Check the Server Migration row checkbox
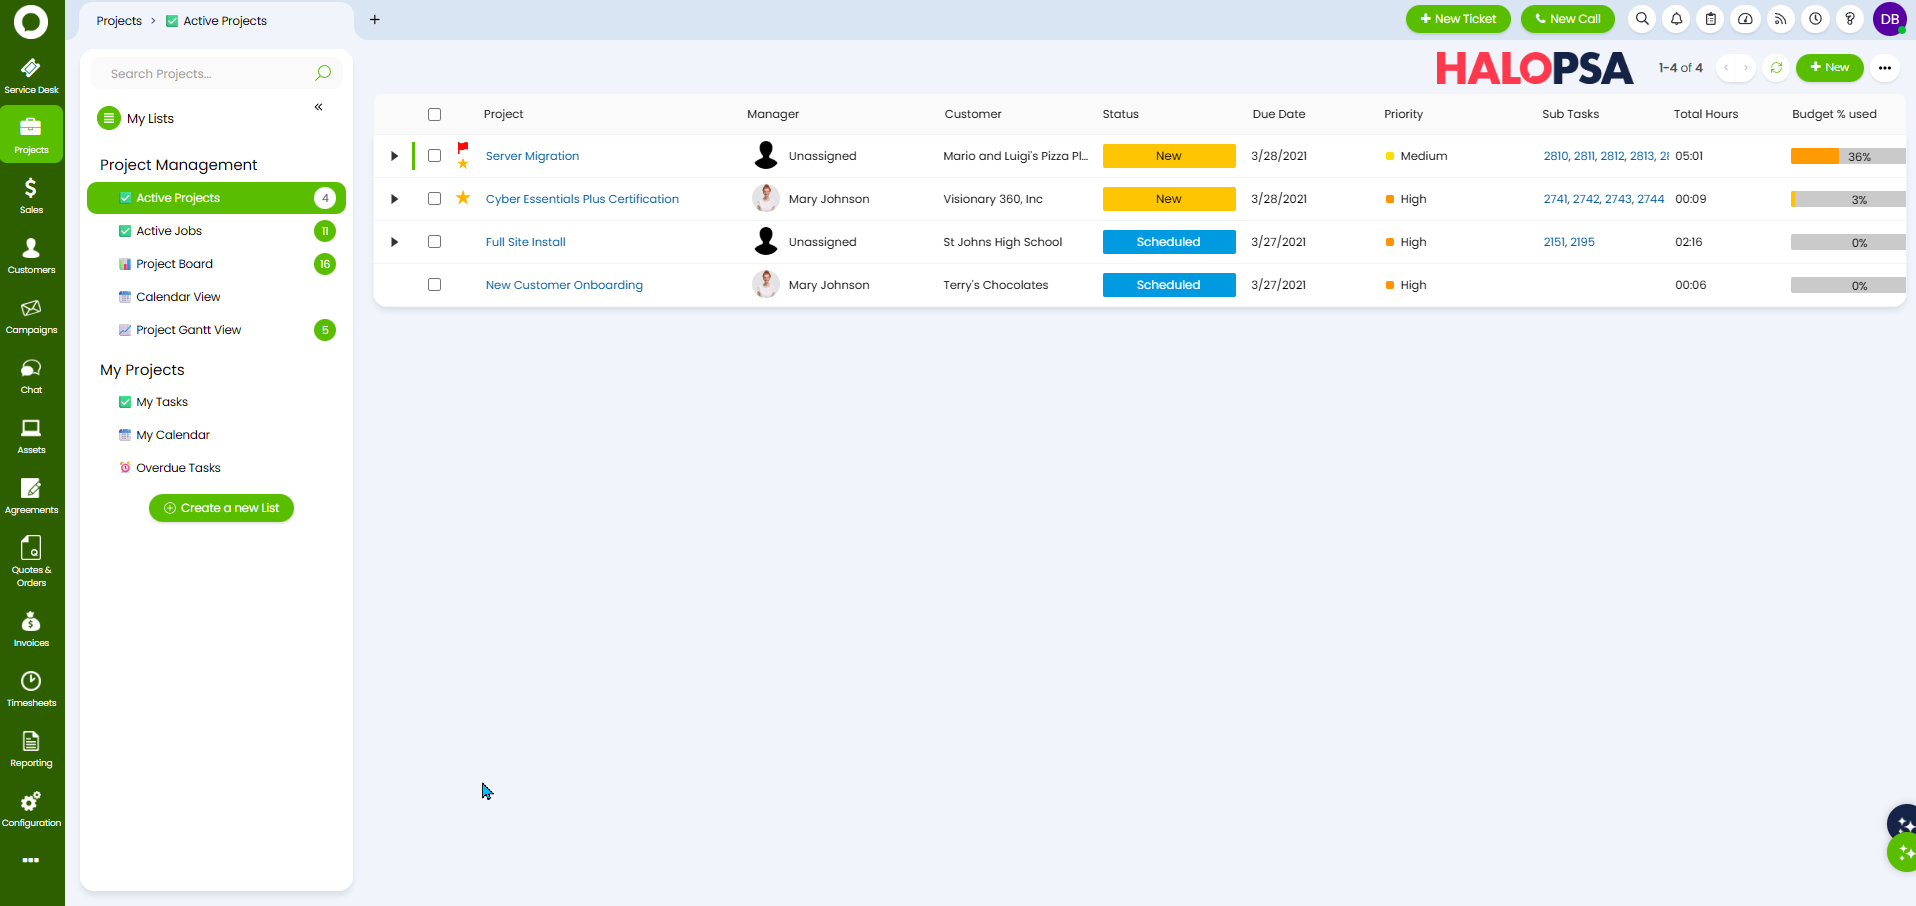1916x906 pixels. click(434, 156)
